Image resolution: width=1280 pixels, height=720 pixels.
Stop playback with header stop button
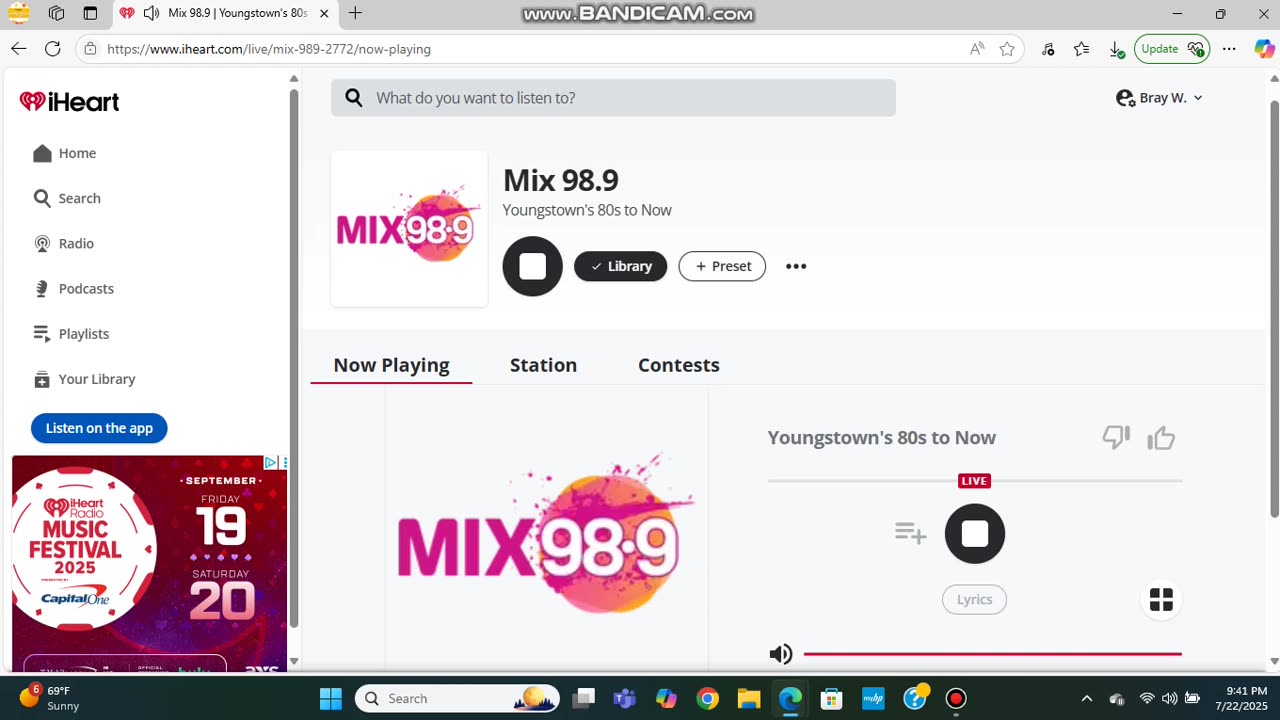pos(532,266)
